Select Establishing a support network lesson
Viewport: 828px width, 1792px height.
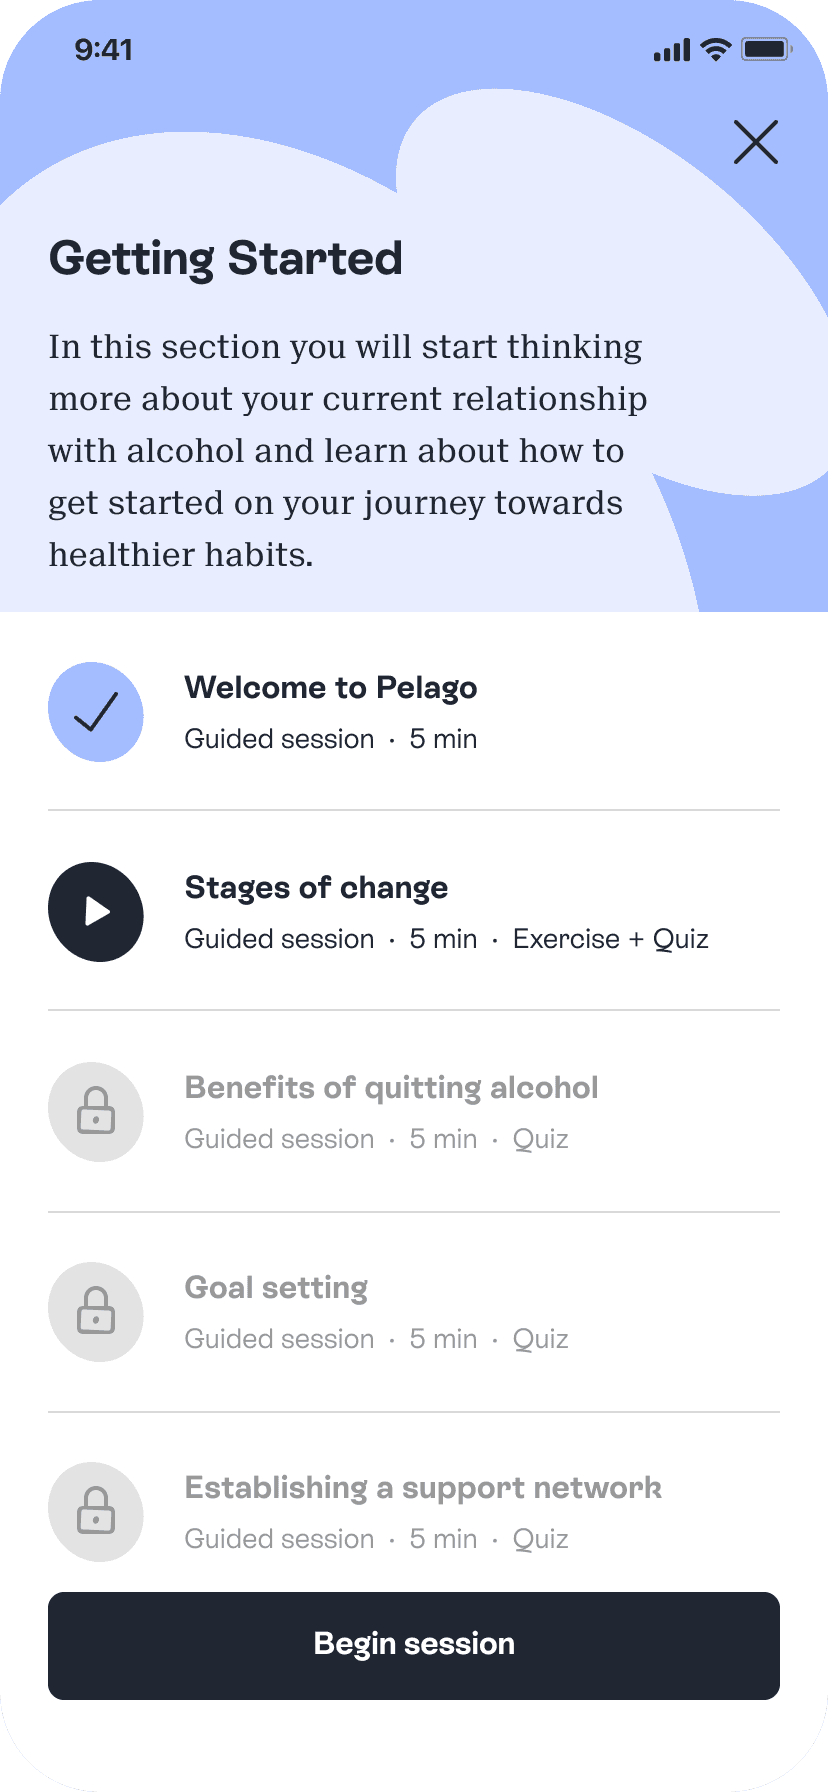coord(423,1488)
